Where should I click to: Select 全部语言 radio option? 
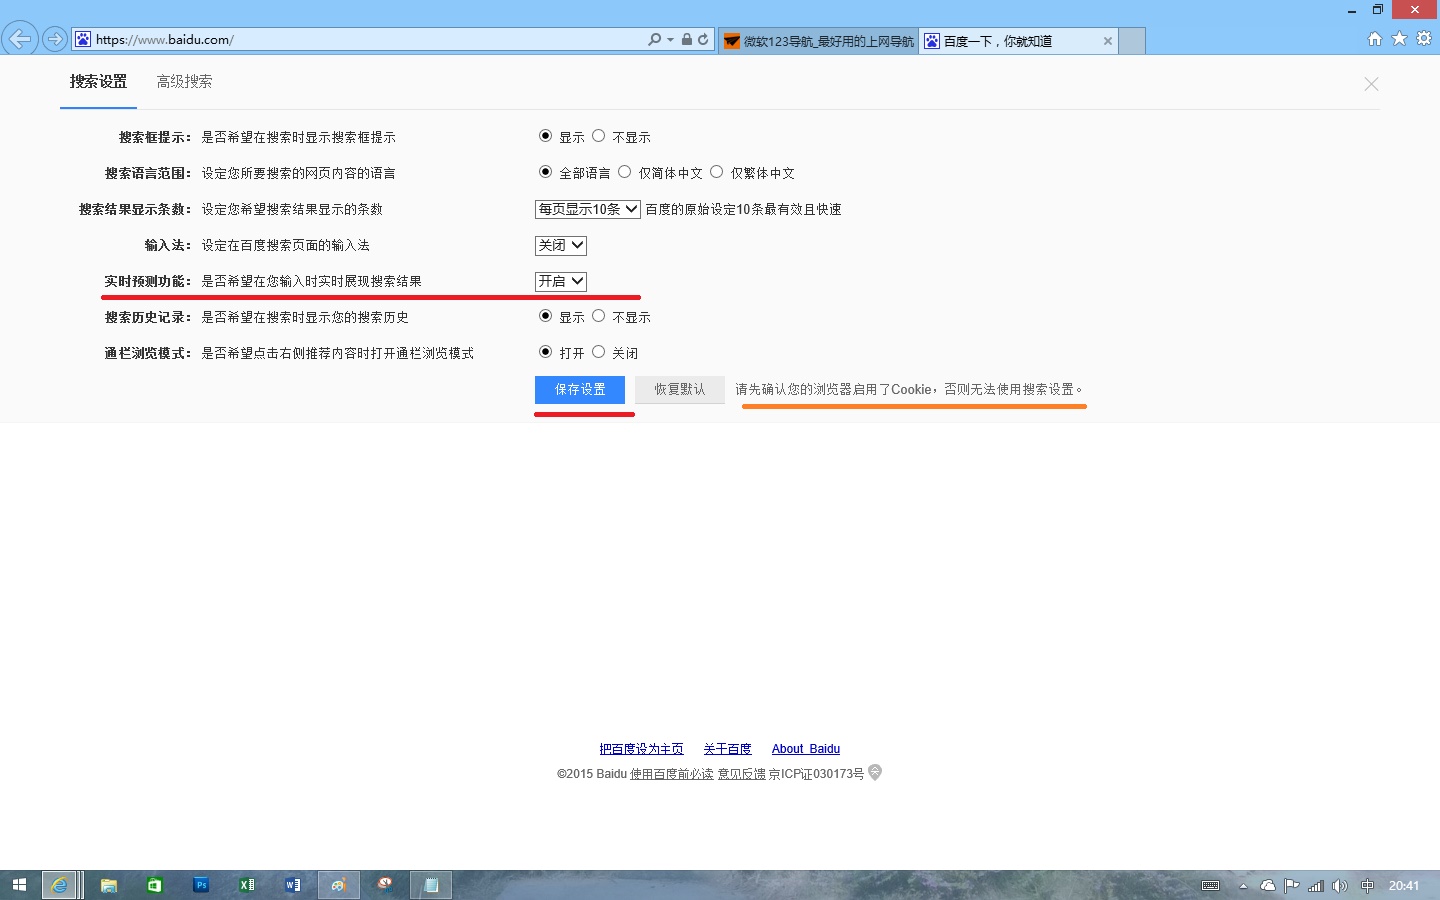(545, 172)
